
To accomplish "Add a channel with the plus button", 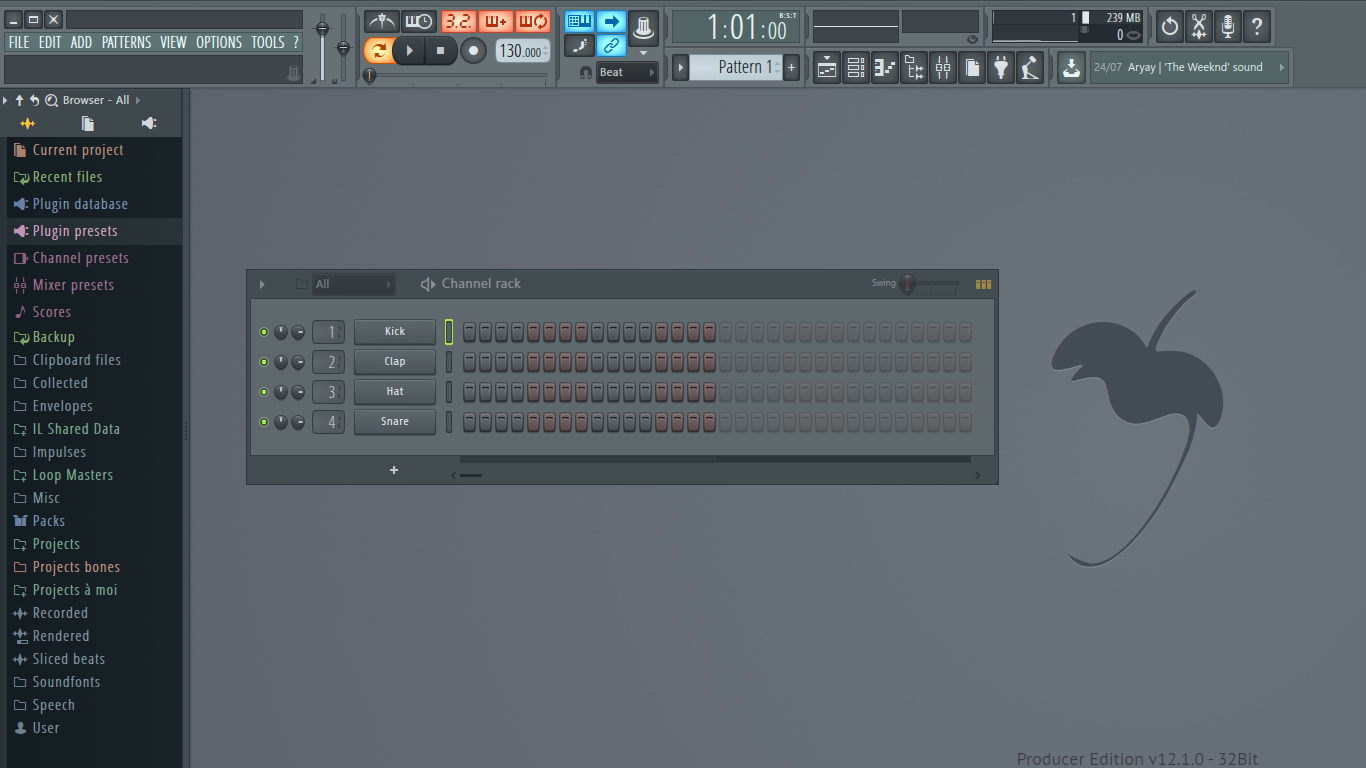I will tap(394, 470).
